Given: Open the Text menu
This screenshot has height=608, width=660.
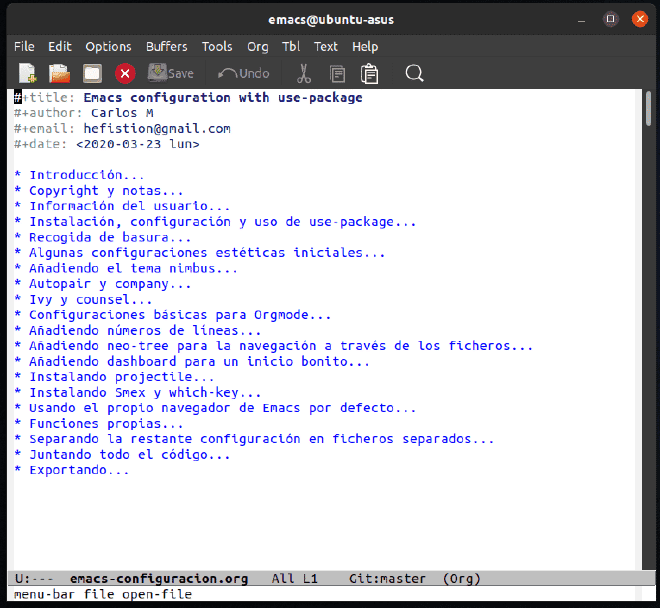Looking at the screenshot, I should [326, 46].
